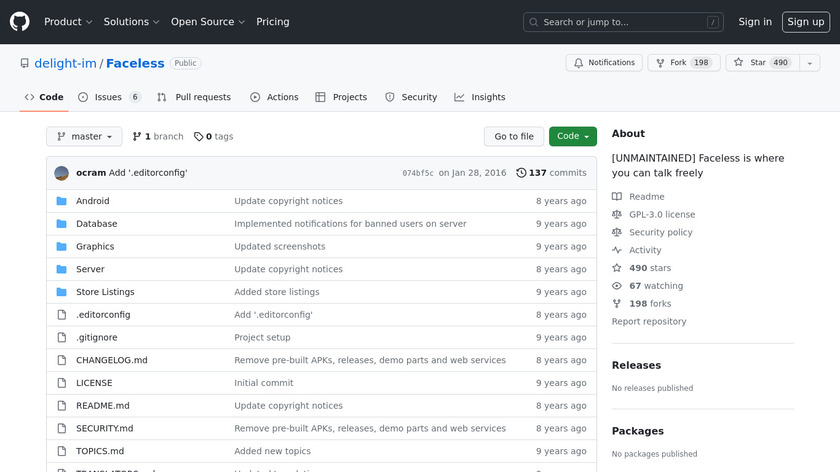View the 0 tags link

pyautogui.click(x=213, y=137)
